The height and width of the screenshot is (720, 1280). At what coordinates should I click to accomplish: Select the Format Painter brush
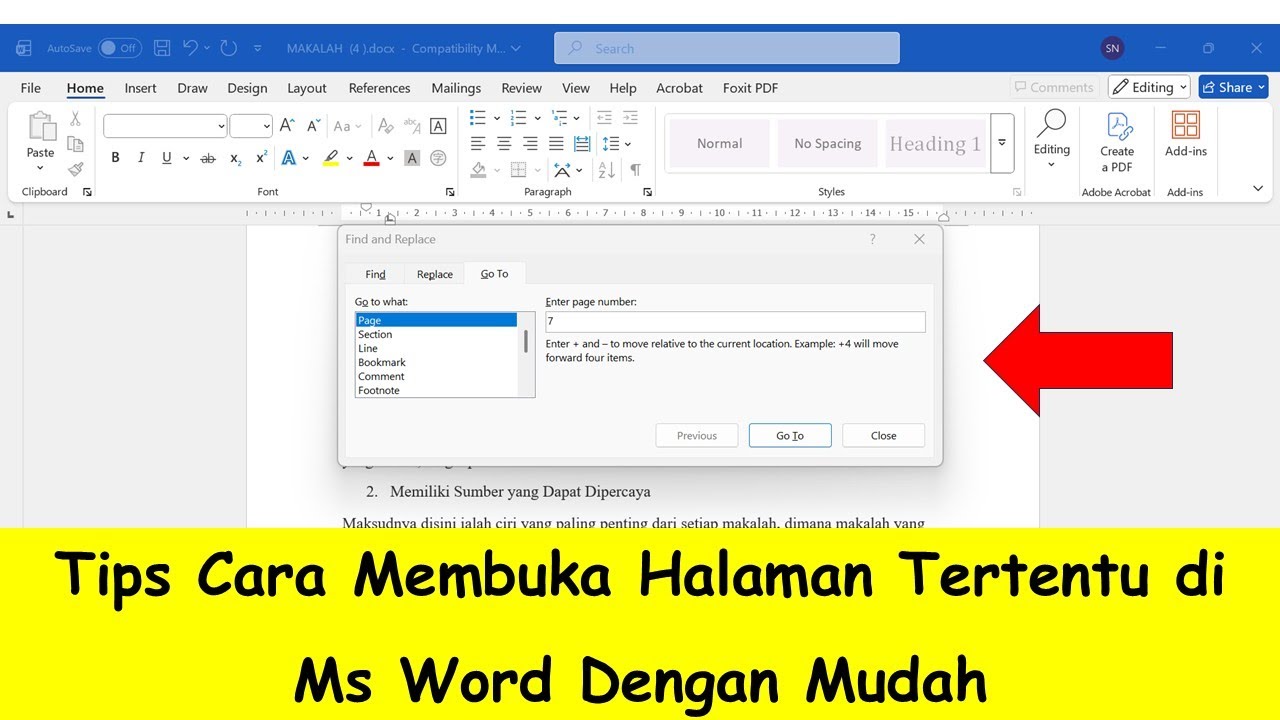tap(75, 169)
